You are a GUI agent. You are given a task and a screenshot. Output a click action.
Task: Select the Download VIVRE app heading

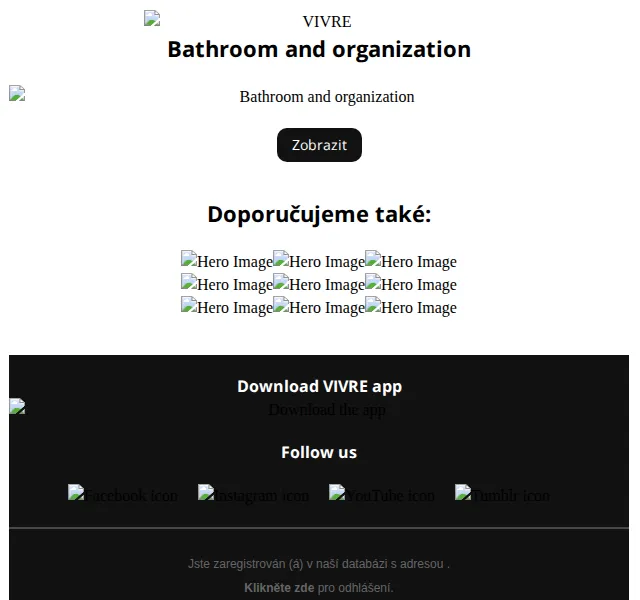[319, 386]
